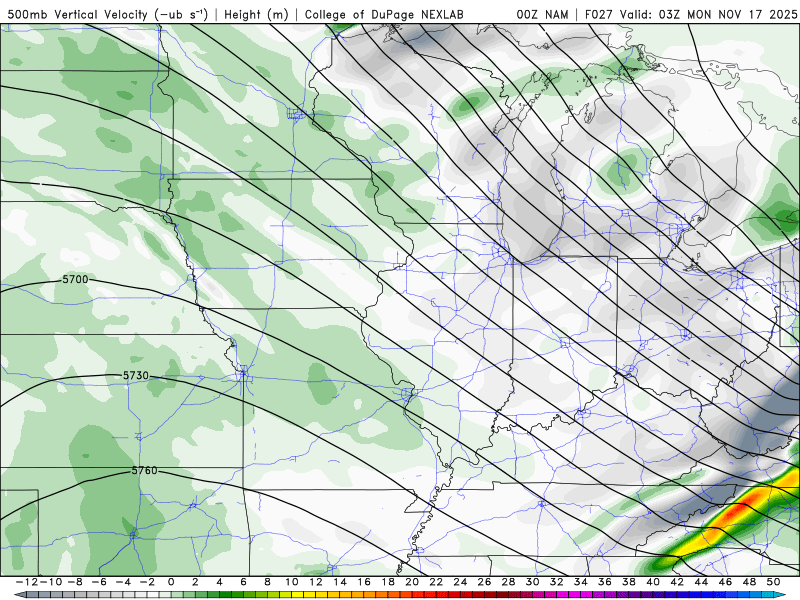Click the 30 colorbar tick label
Viewport: 800px width, 600px height.
pyautogui.click(x=532, y=582)
